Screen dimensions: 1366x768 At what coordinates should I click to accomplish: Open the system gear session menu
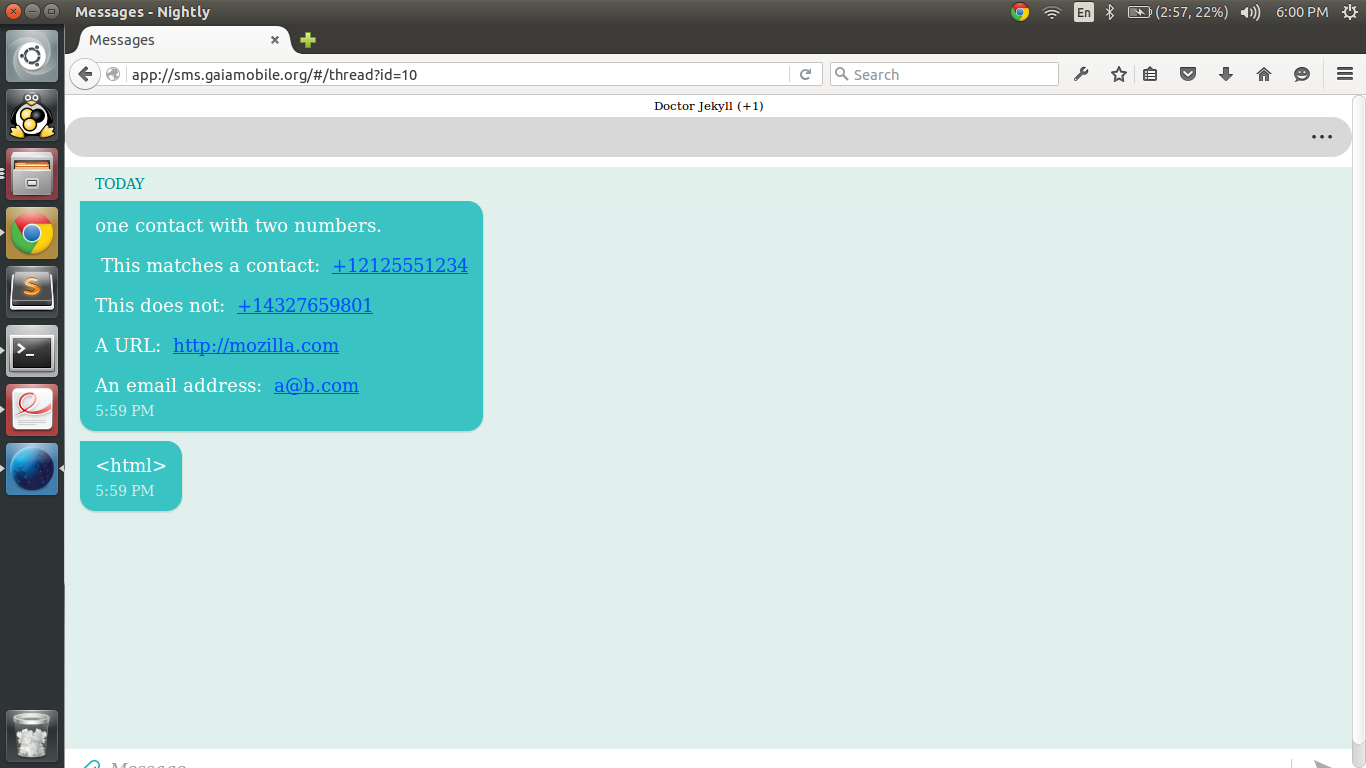(1349, 12)
